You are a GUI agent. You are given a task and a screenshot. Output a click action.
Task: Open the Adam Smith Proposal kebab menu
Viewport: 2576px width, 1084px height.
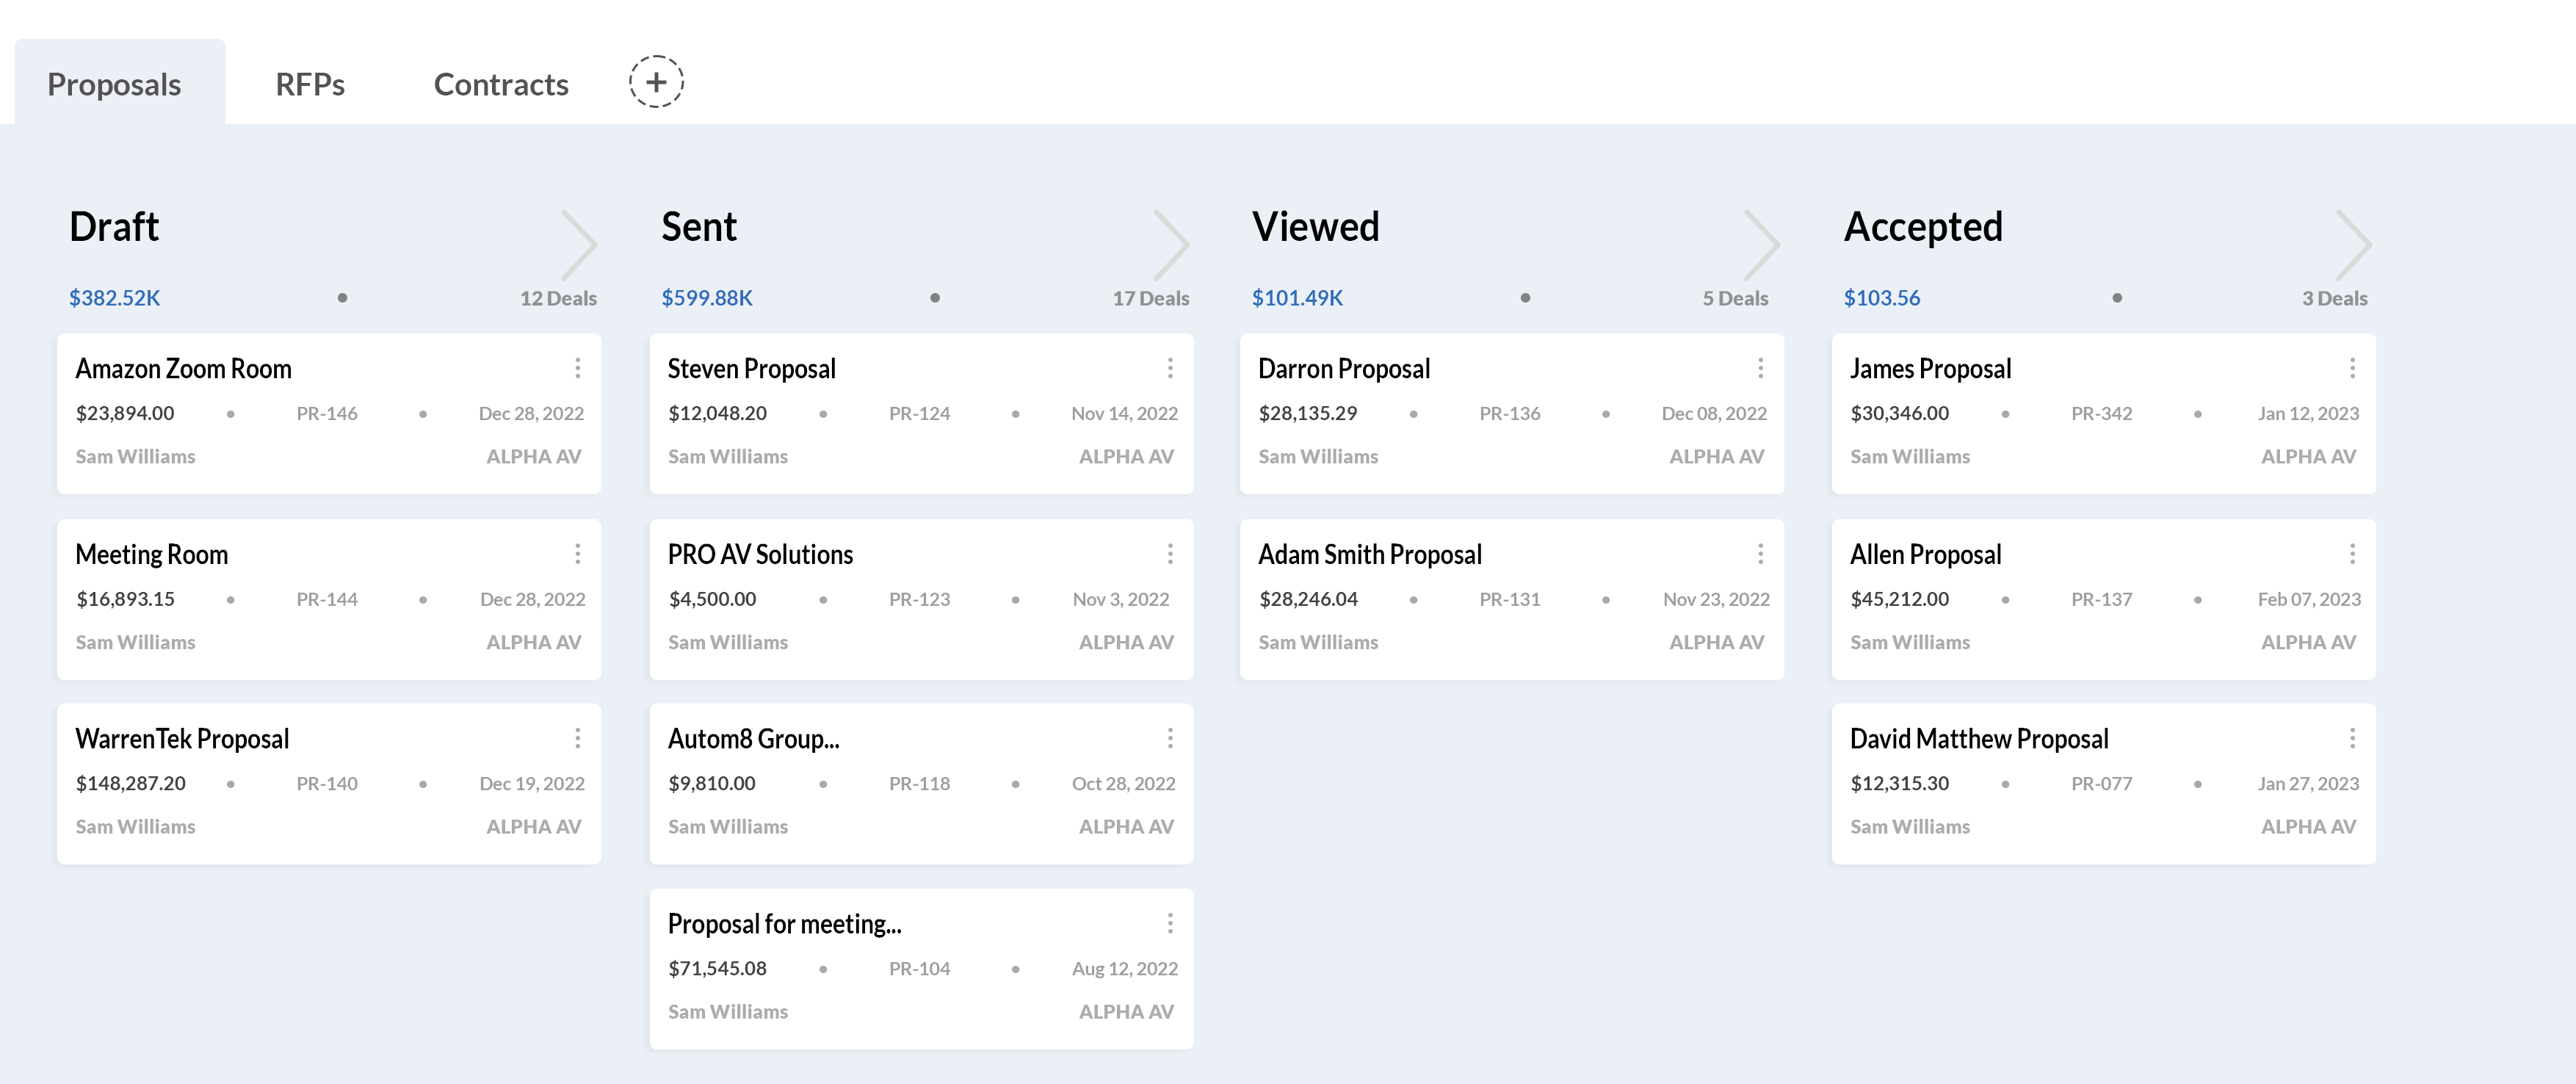(x=1760, y=554)
